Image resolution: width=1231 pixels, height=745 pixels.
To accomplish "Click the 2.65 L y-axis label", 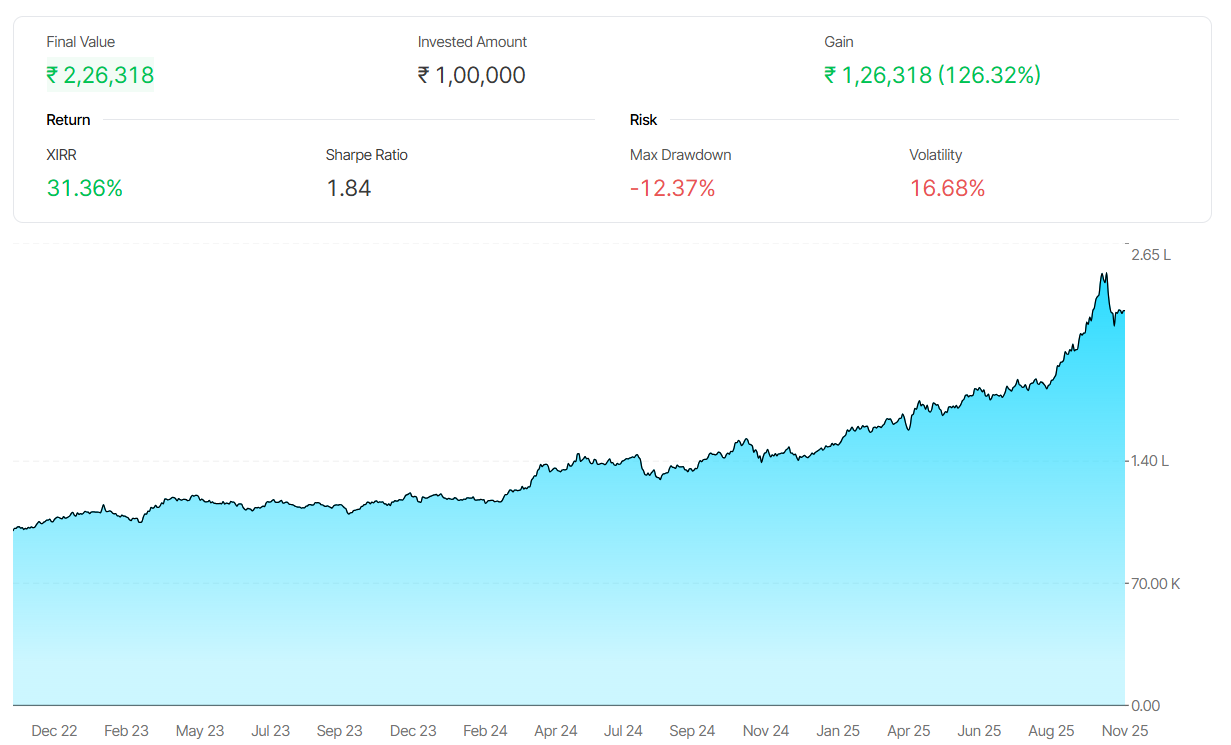I will coord(1150,255).
